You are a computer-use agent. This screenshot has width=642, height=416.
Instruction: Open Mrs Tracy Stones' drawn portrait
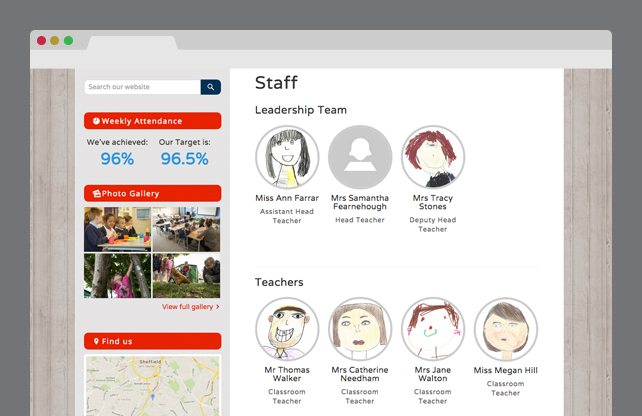tap(433, 157)
